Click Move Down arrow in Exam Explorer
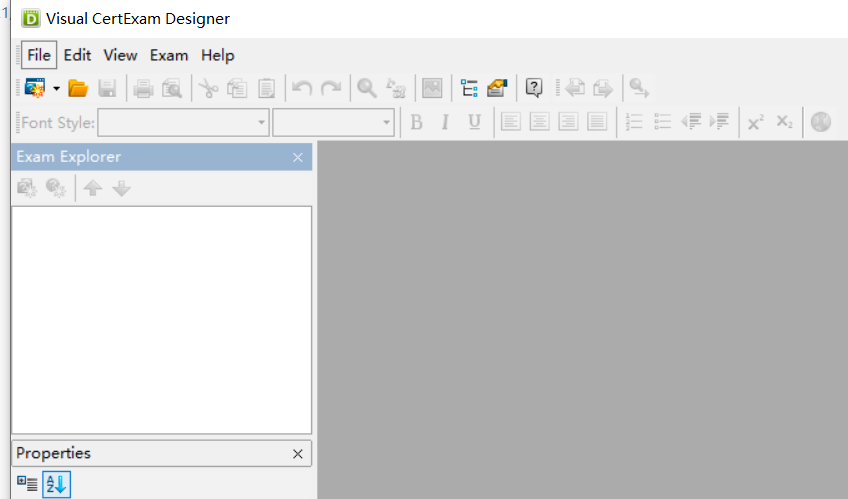Viewport: 848px width, 499px height. [x=121, y=188]
